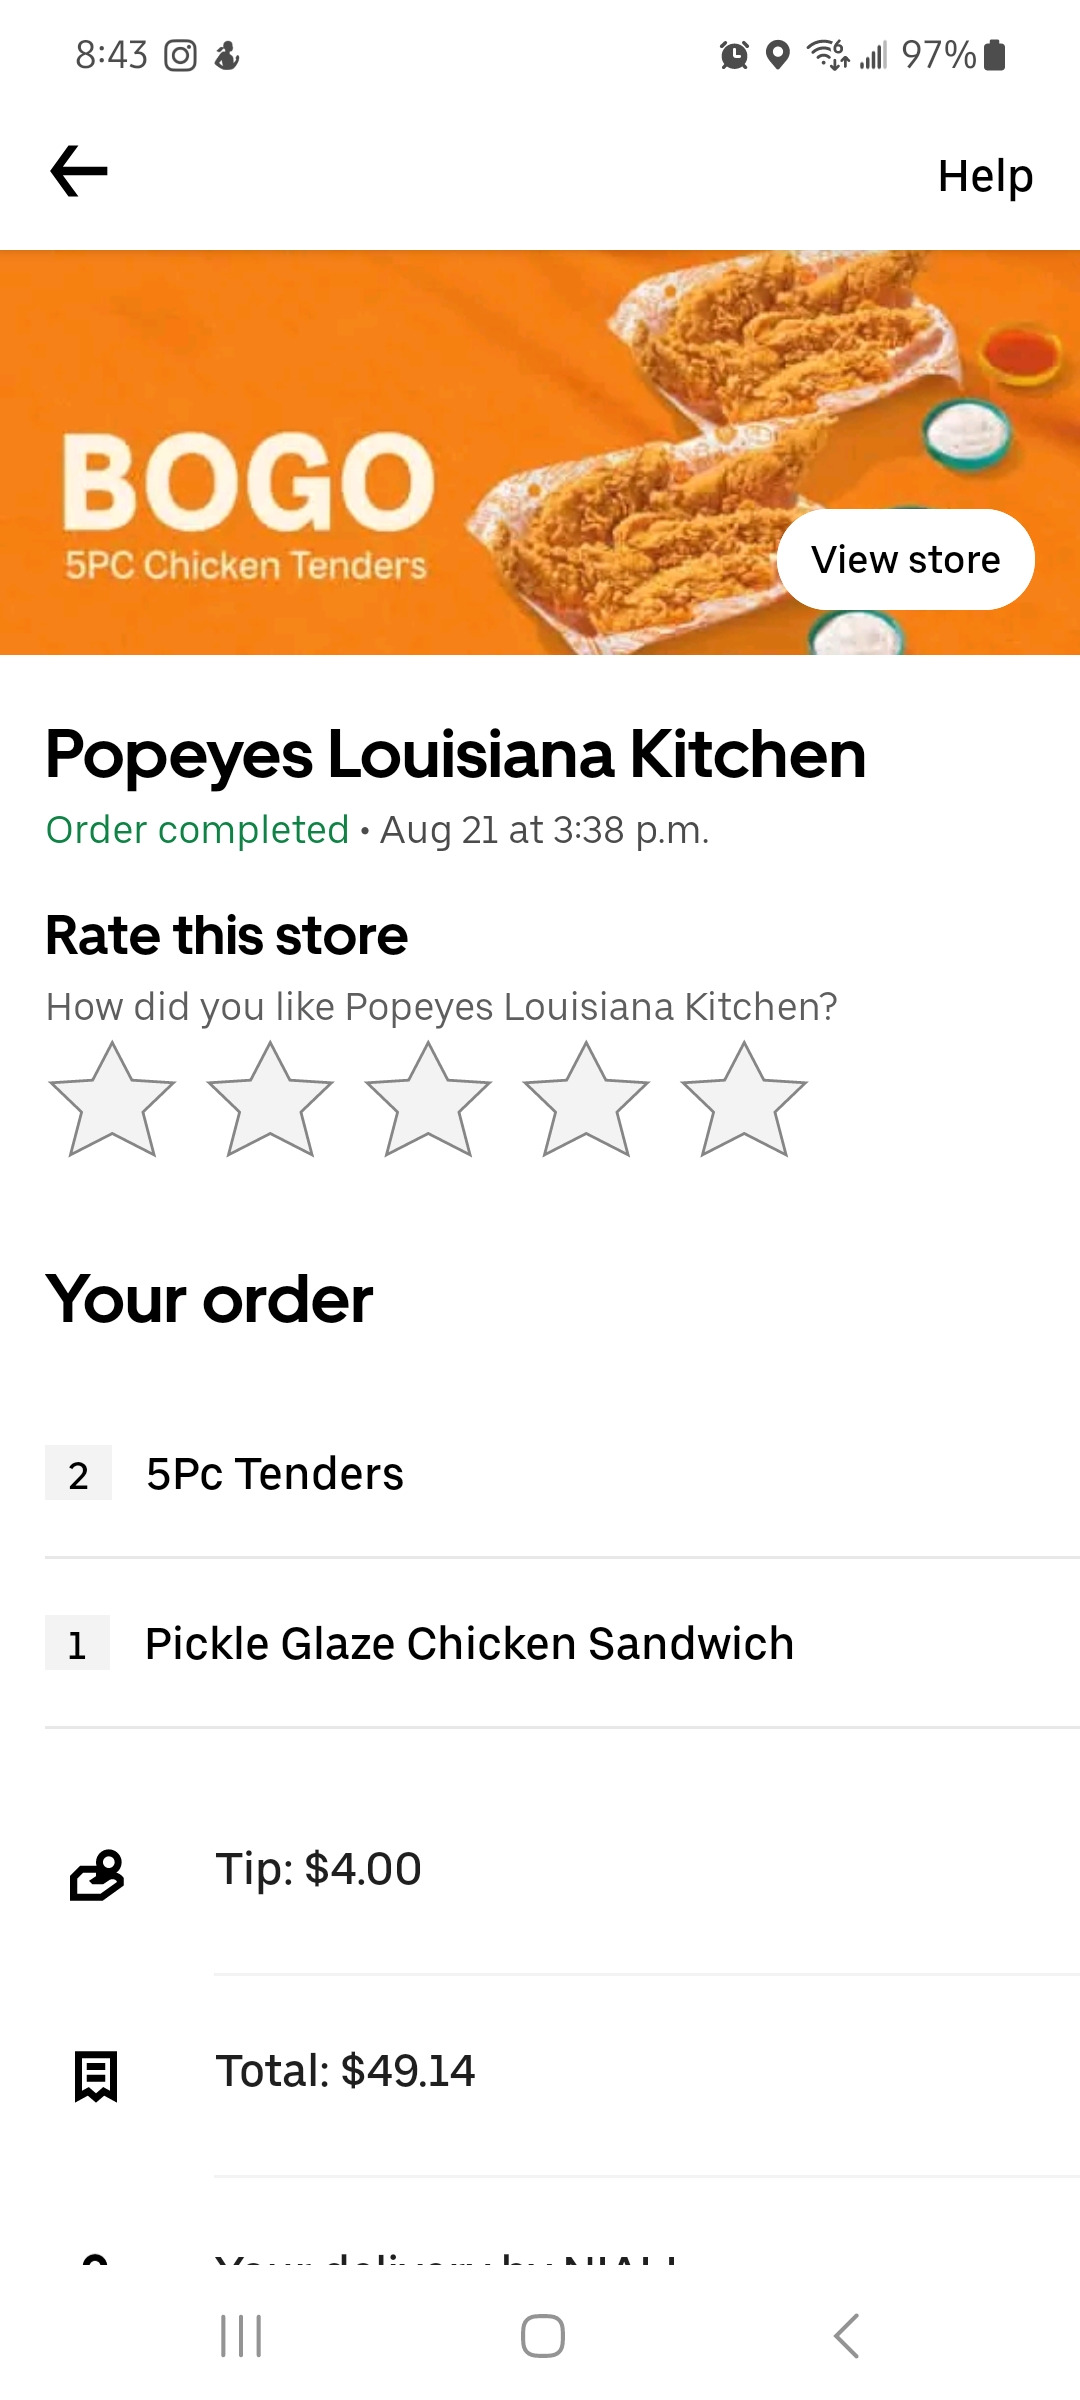Tap the Android recent apps button

tap(241, 2336)
